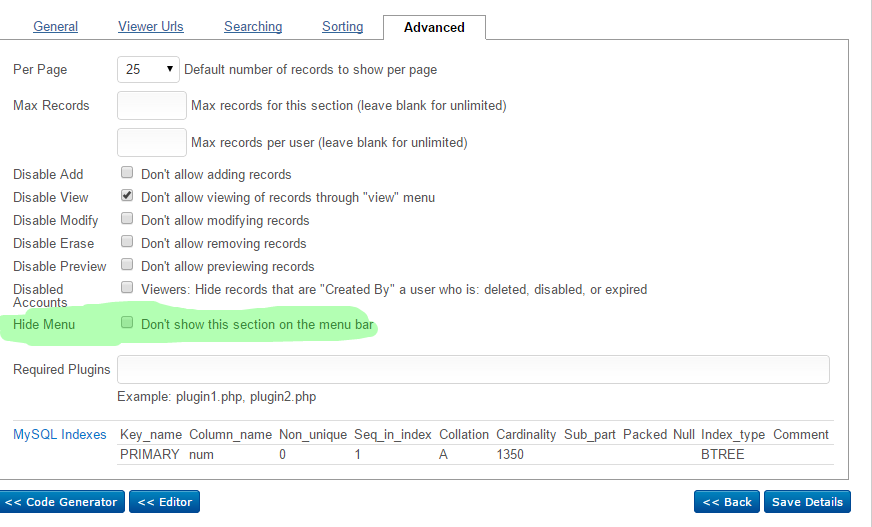The image size is (872, 527).
Task: Click the Max records for this section field
Action: click(x=152, y=105)
